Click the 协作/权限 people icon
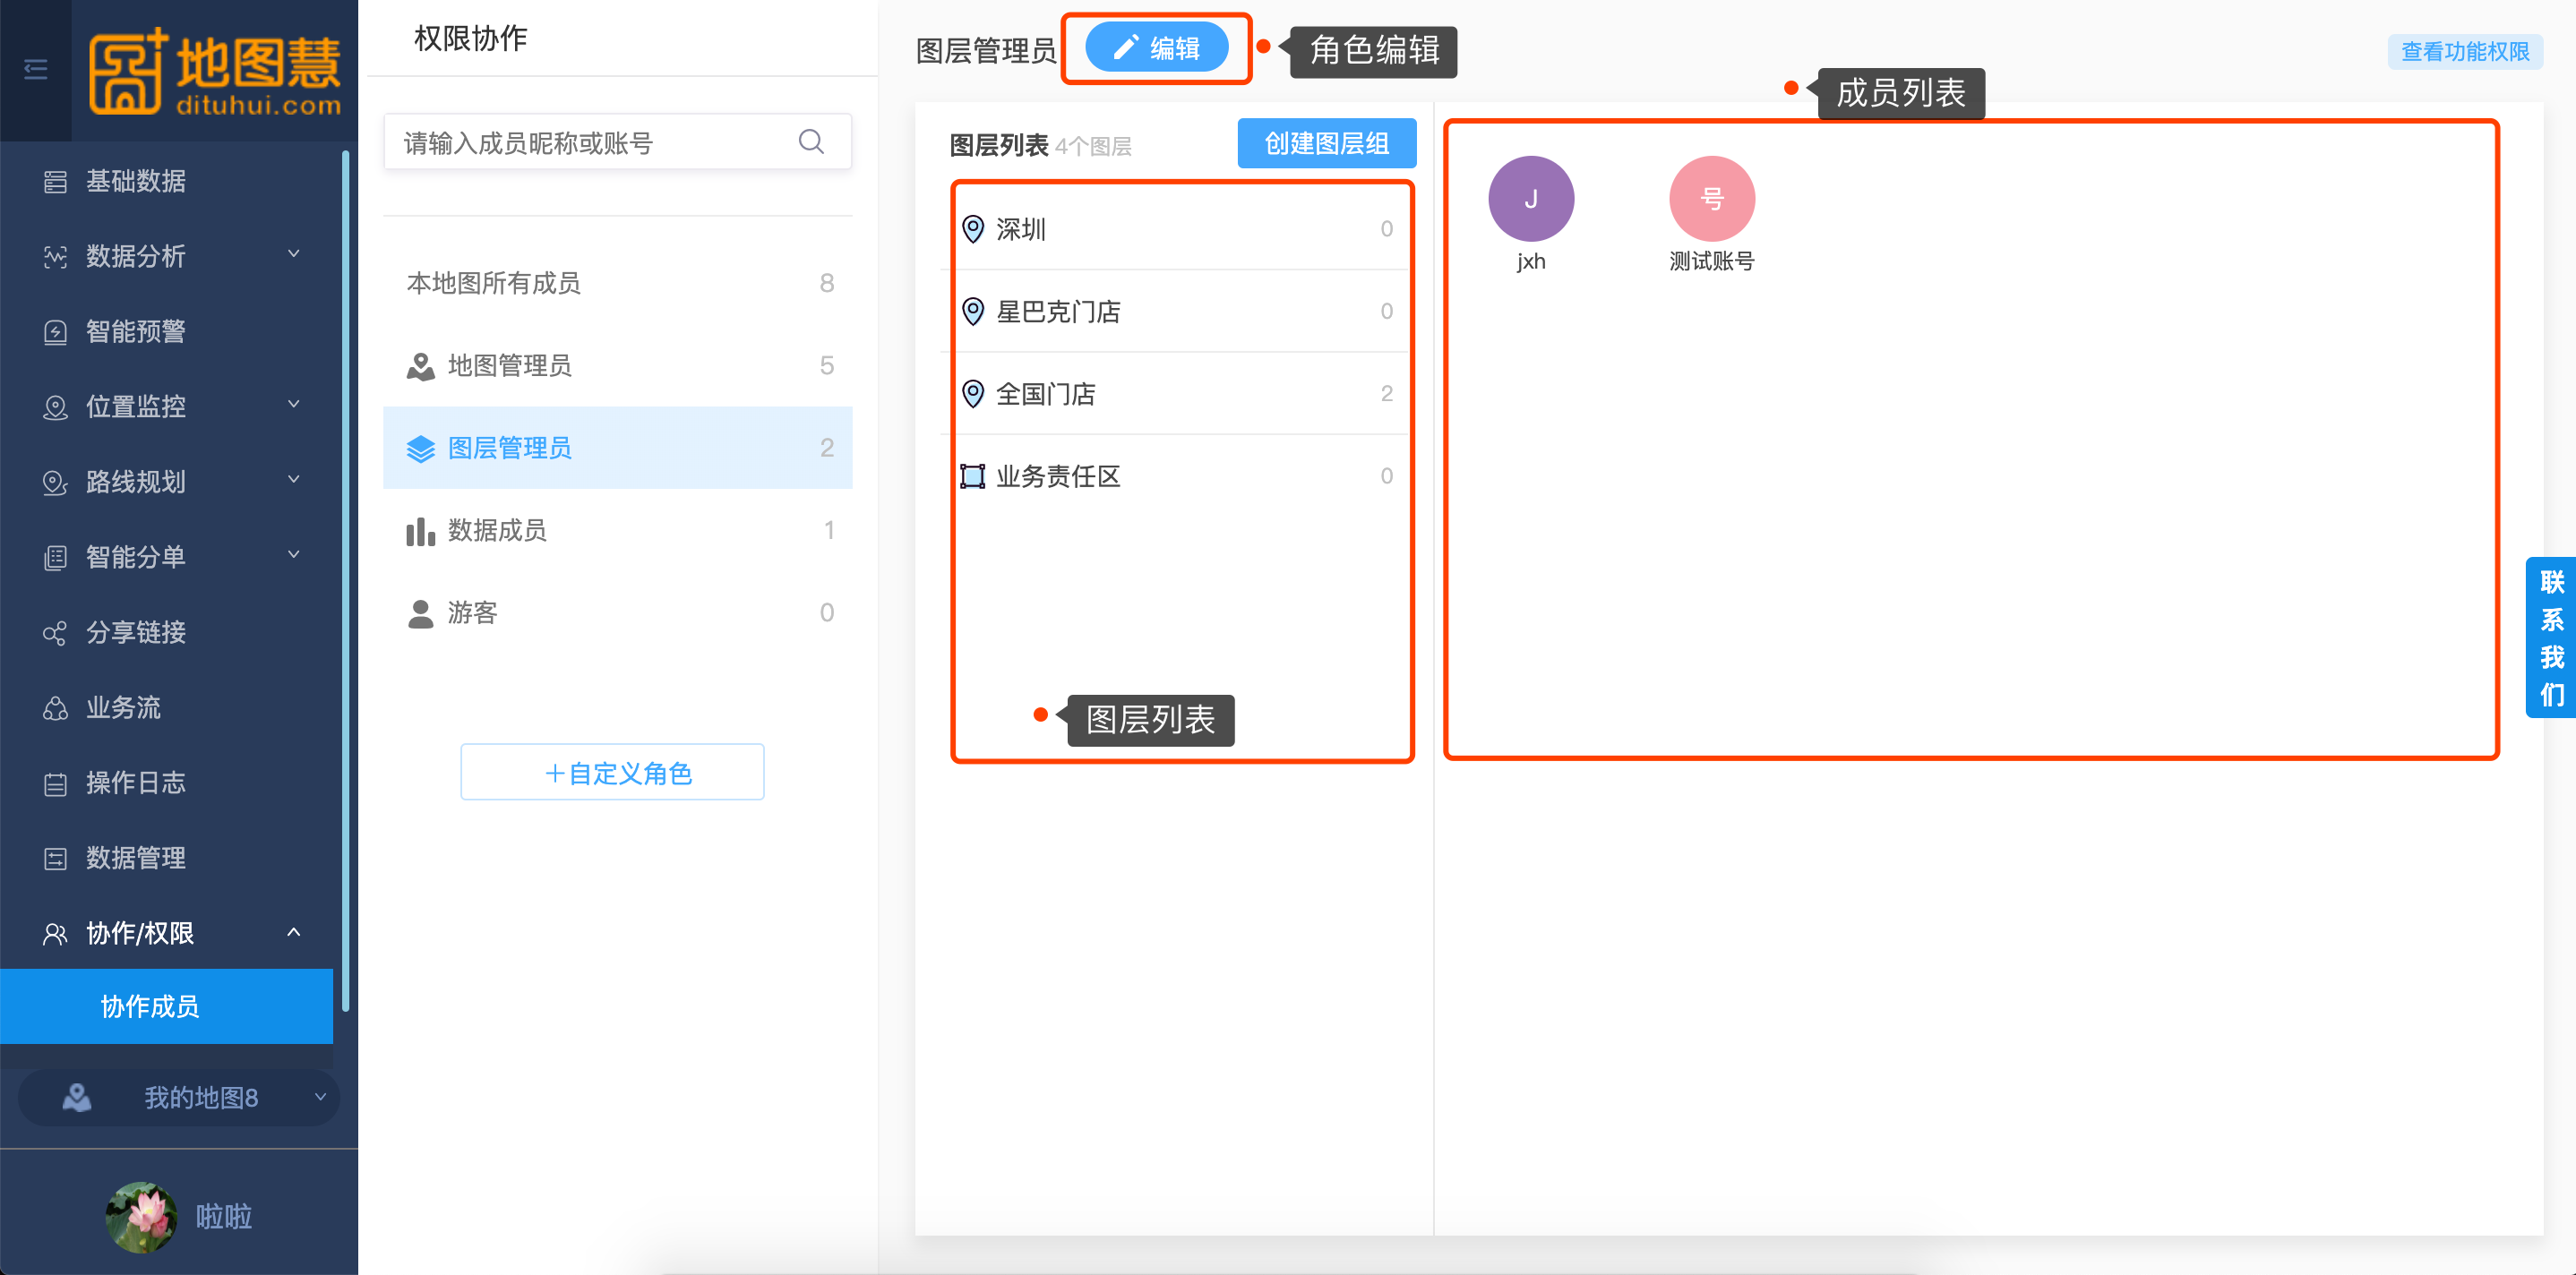The width and height of the screenshot is (2576, 1275). point(55,934)
